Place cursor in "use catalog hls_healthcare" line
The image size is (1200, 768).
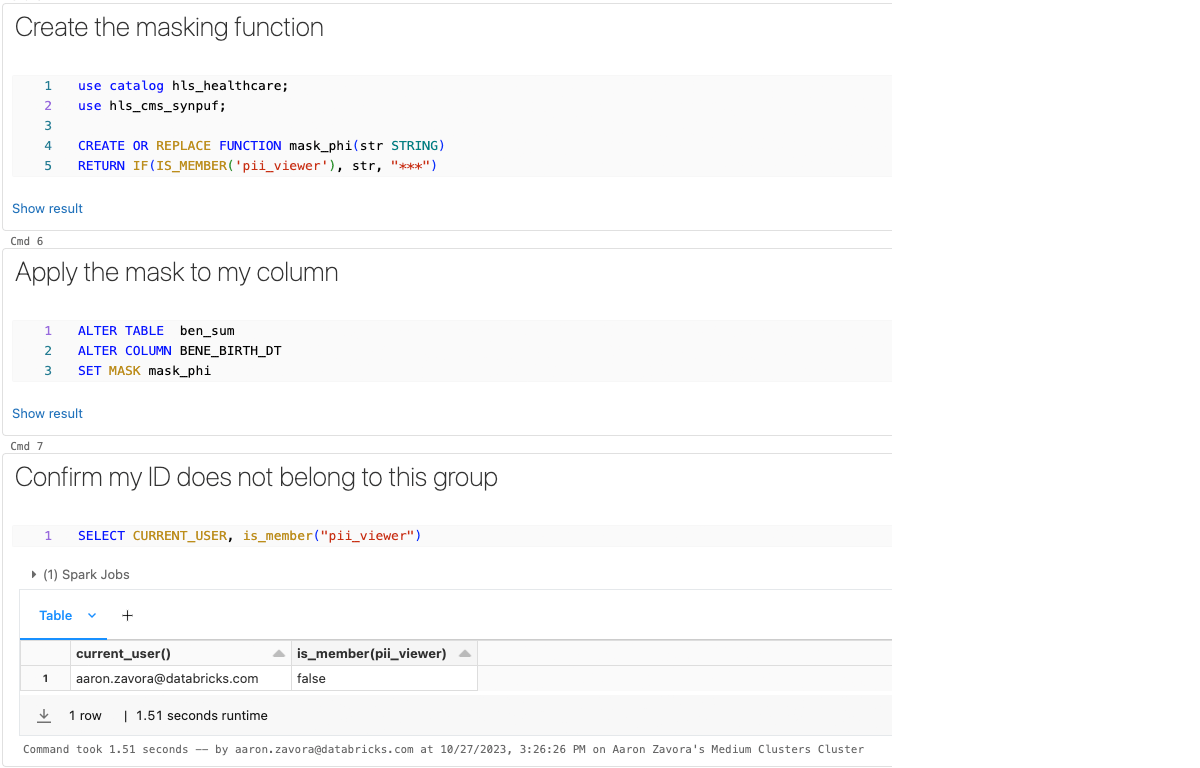(x=183, y=86)
